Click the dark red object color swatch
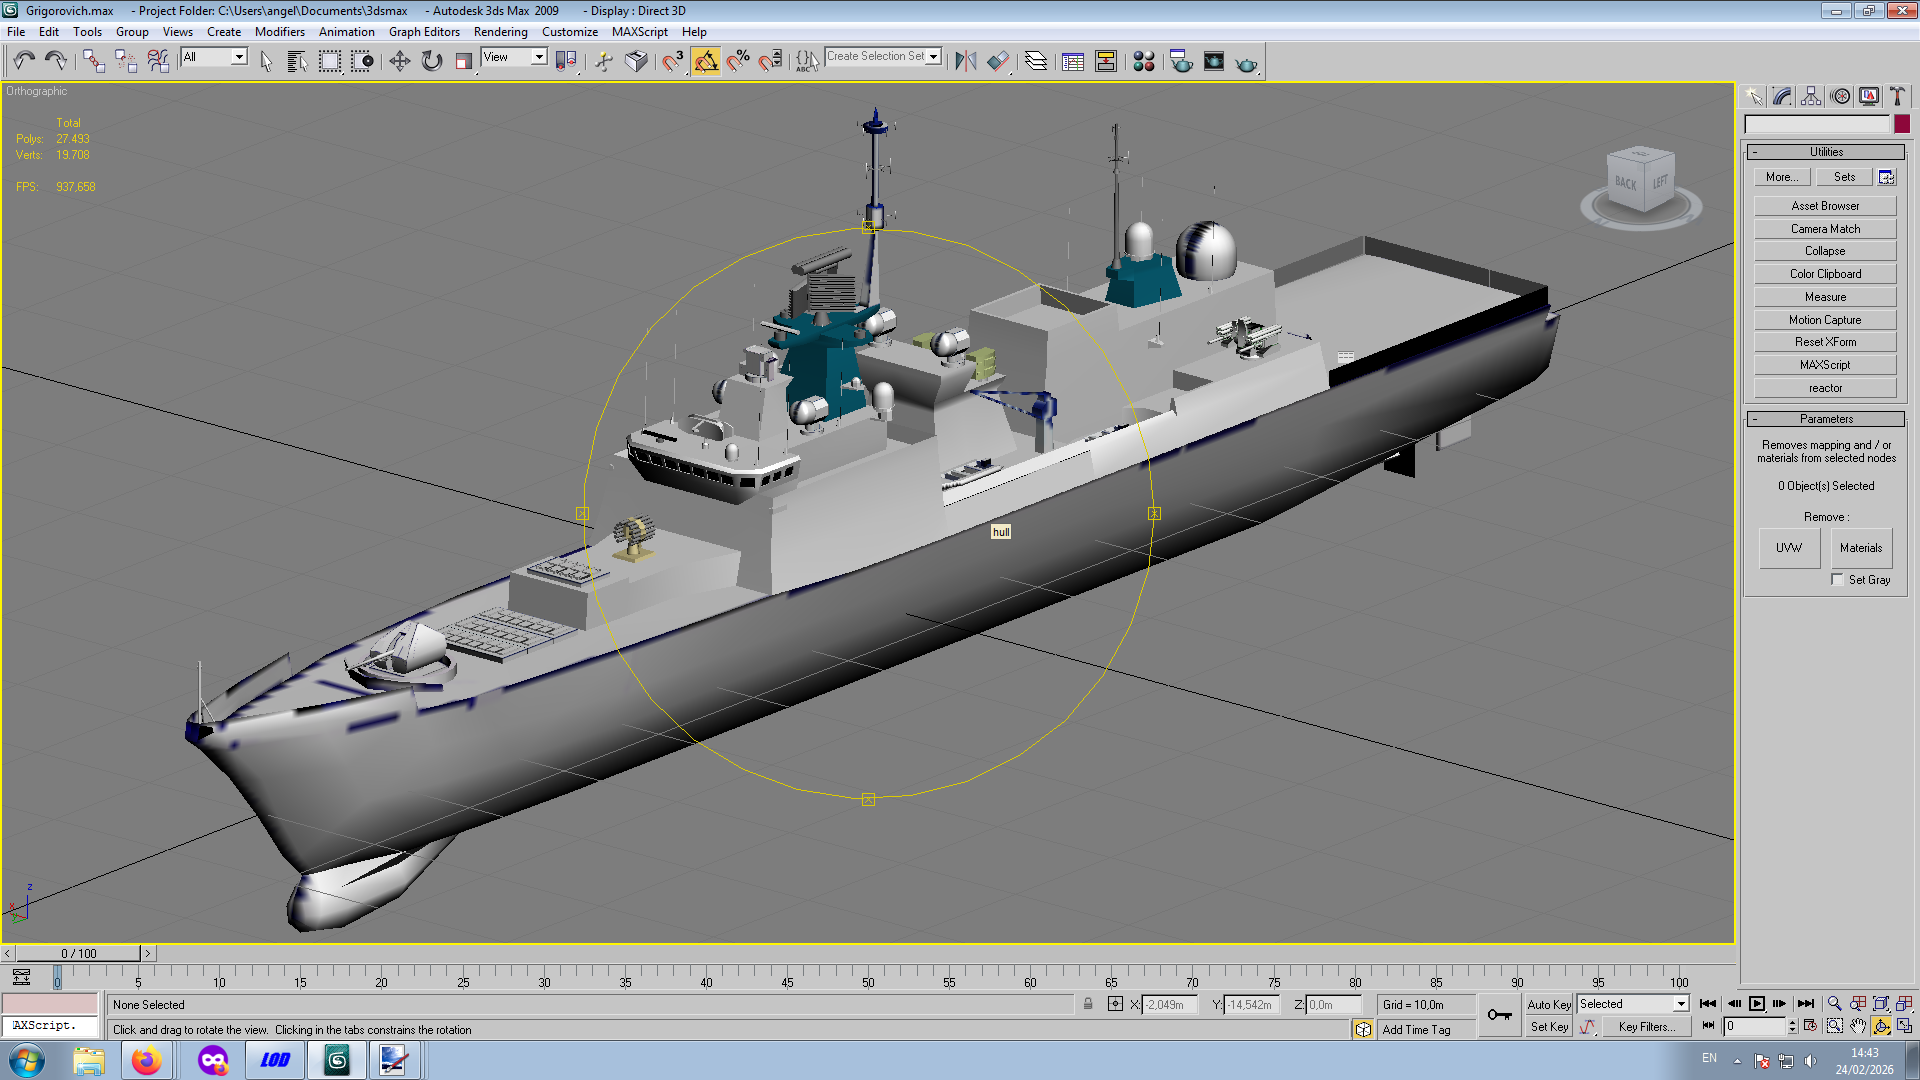 click(1902, 124)
